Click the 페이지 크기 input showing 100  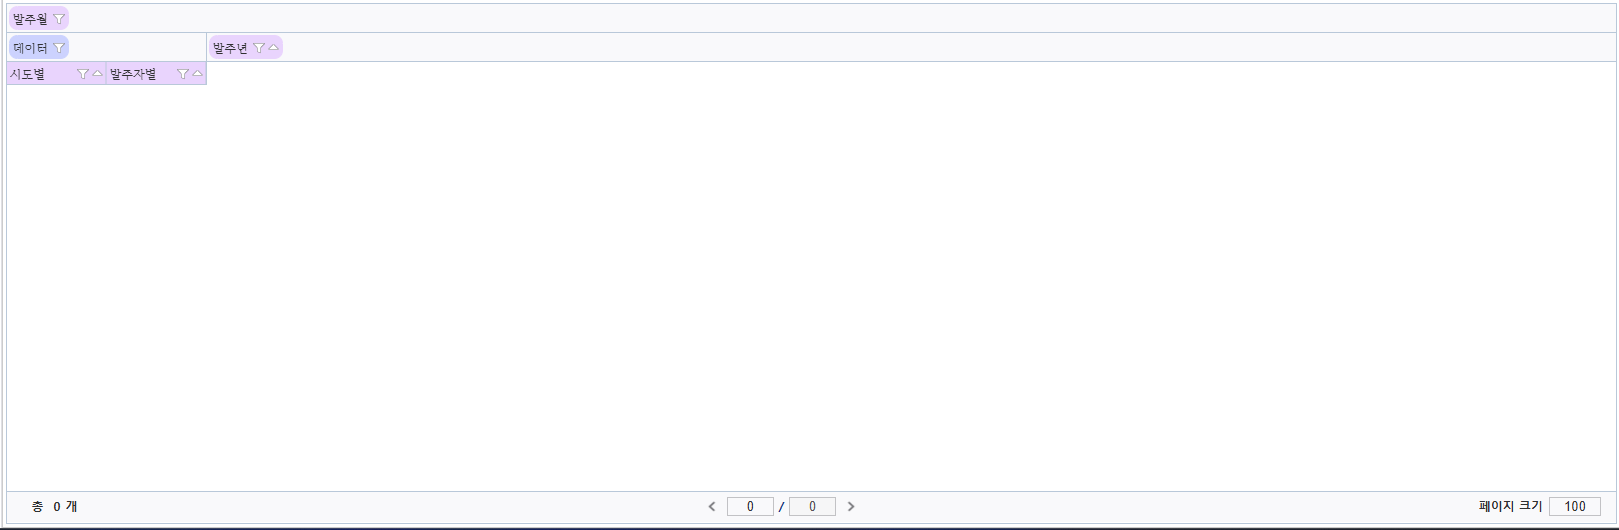[1575, 507]
